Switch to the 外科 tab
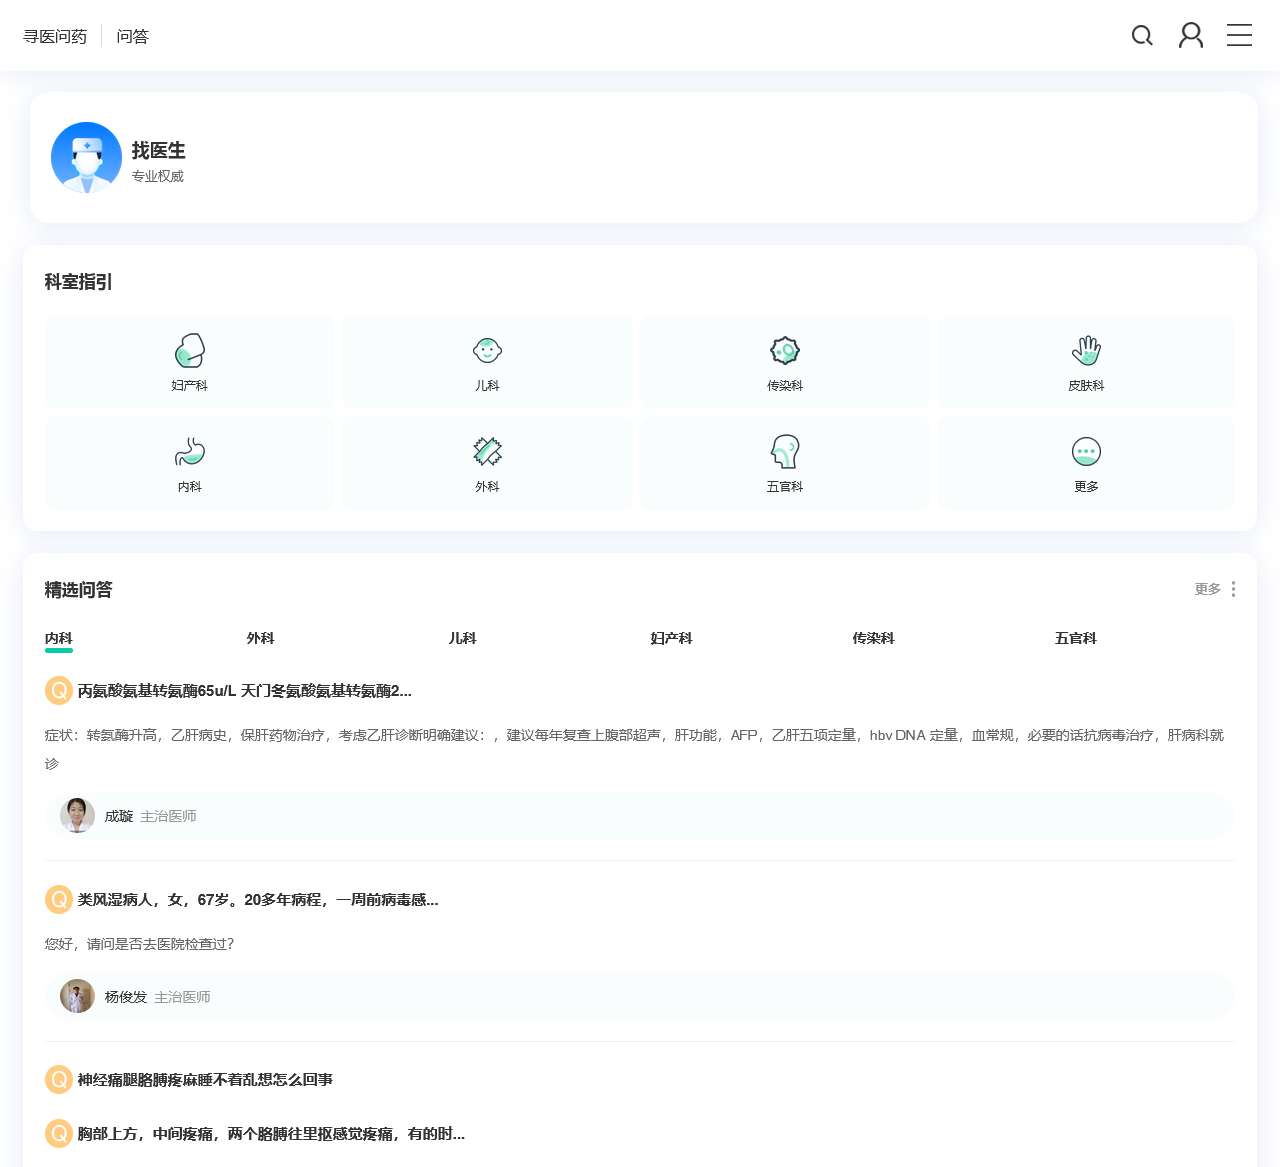The image size is (1280, 1167). [x=260, y=638]
